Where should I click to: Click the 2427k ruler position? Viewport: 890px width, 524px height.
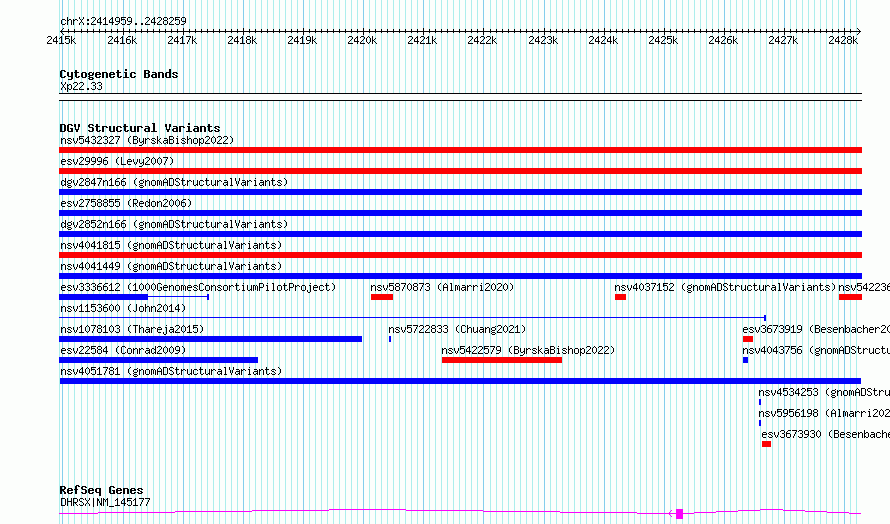click(783, 40)
